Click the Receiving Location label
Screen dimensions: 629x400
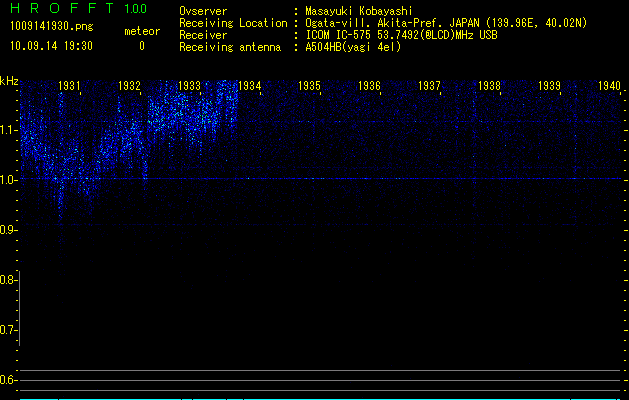pos(233,23)
